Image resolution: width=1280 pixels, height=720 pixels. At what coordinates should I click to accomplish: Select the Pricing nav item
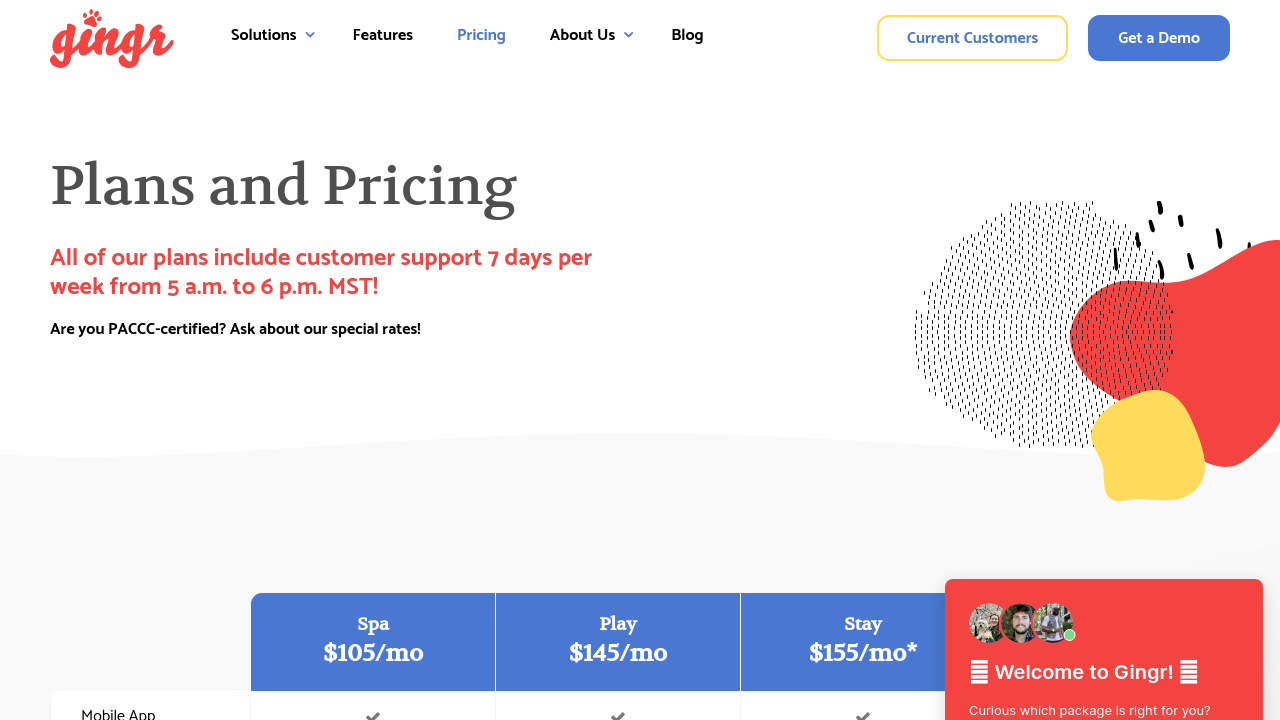coord(481,35)
